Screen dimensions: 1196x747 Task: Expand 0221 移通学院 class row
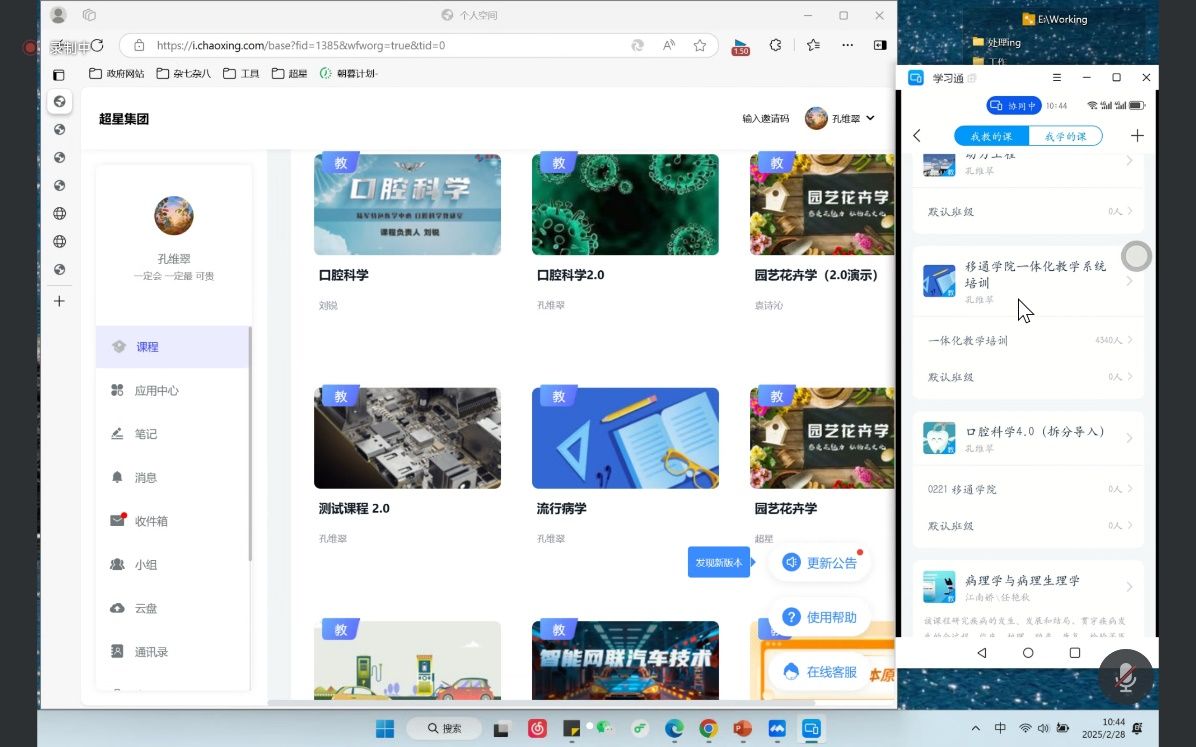click(1028, 489)
